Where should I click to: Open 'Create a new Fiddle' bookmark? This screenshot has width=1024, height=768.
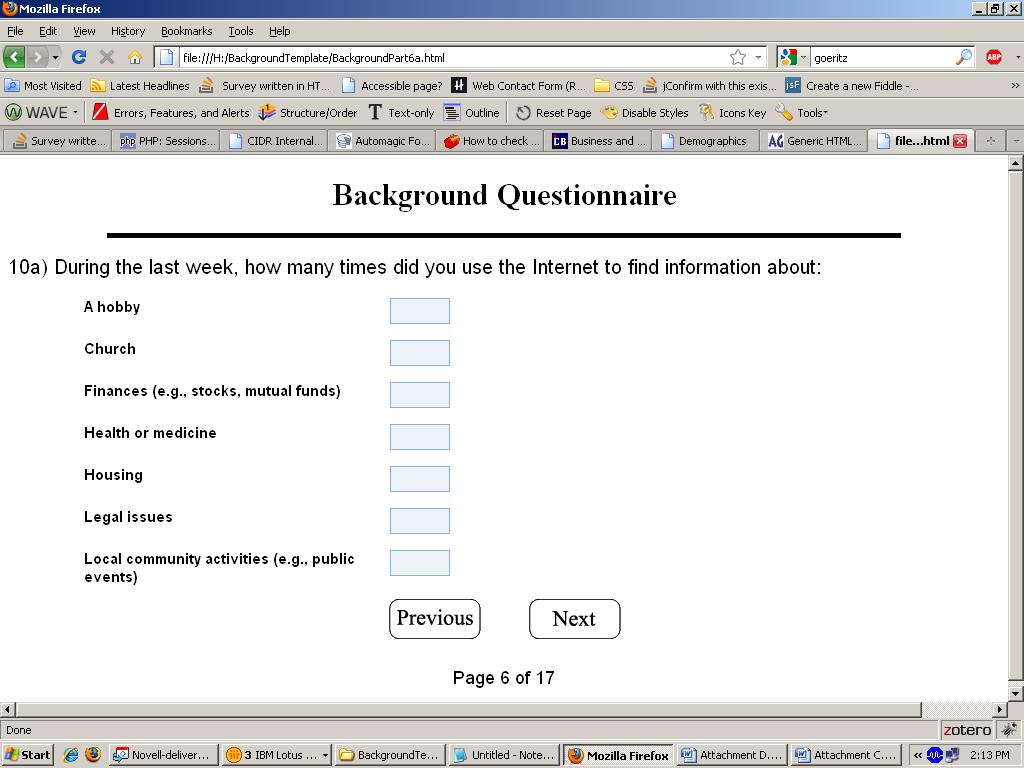852,86
